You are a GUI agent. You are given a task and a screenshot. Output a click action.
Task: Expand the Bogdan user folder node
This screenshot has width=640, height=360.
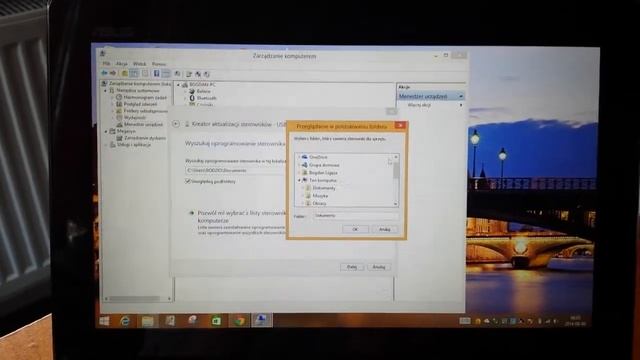299,173
